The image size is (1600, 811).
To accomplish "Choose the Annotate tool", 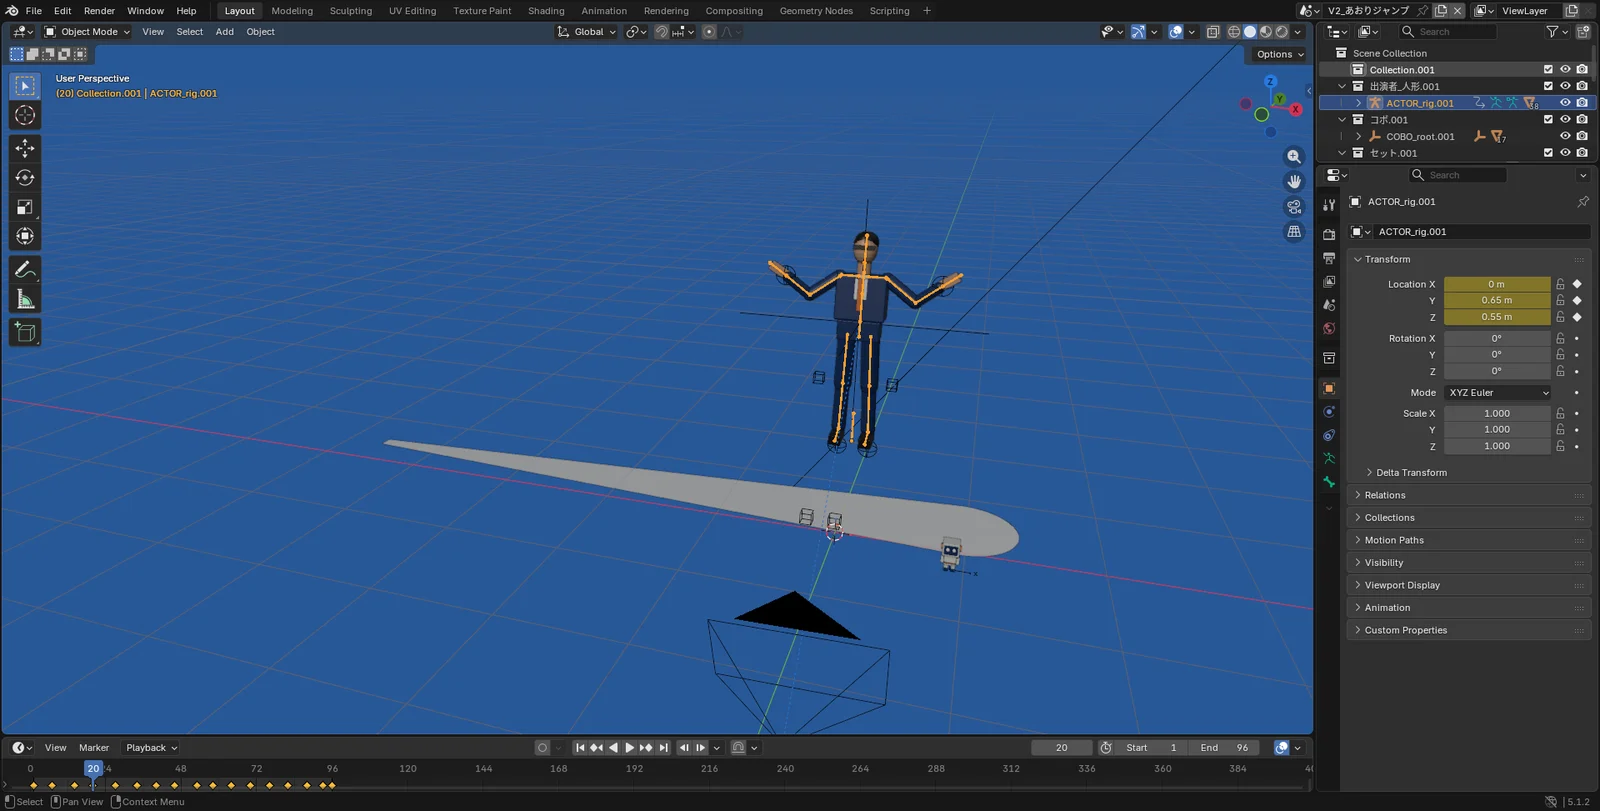I will (x=25, y=270).
